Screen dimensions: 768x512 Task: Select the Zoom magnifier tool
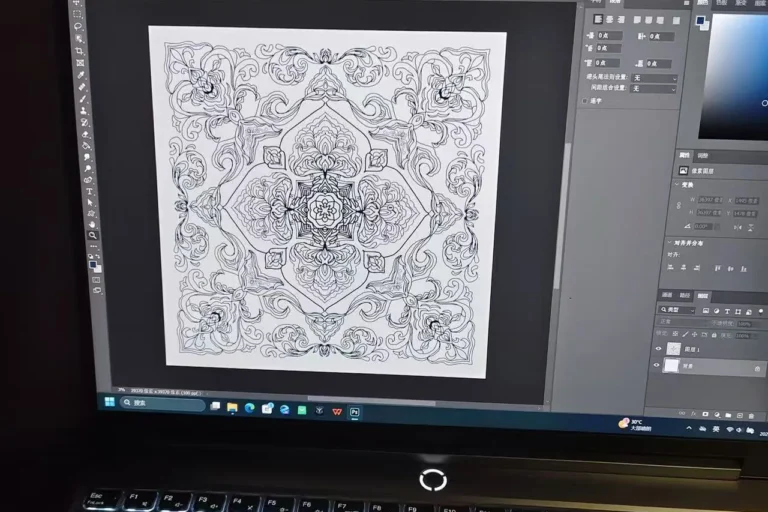(93, 236)
